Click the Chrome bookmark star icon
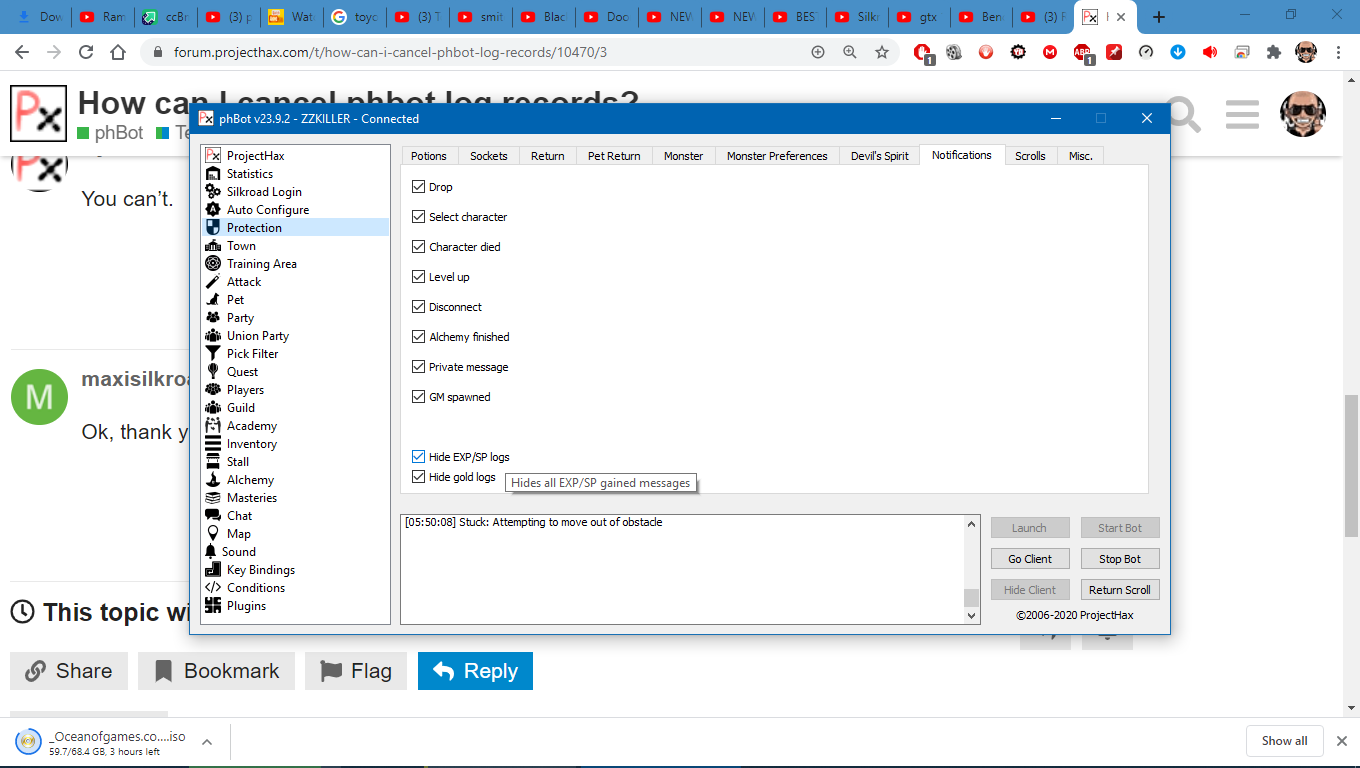The image size is (1360, 768). [x=882, y=53]
